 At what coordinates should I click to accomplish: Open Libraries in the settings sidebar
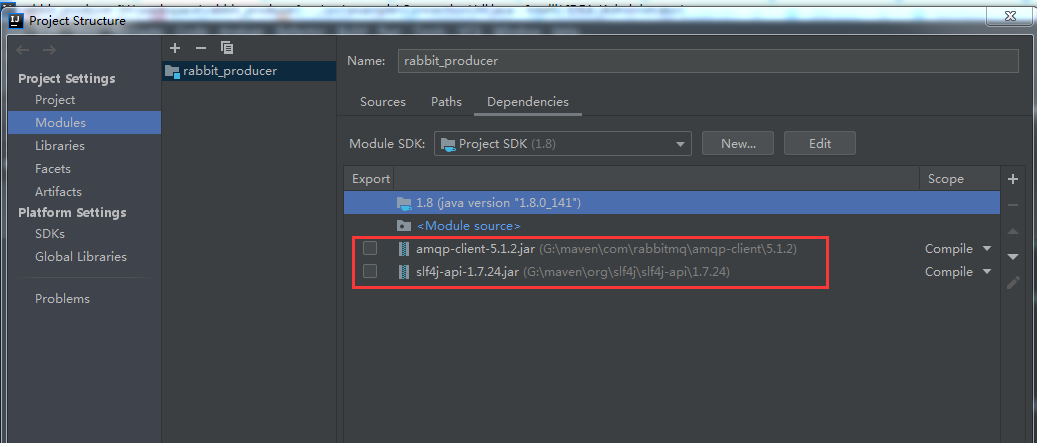coord(60,145)
